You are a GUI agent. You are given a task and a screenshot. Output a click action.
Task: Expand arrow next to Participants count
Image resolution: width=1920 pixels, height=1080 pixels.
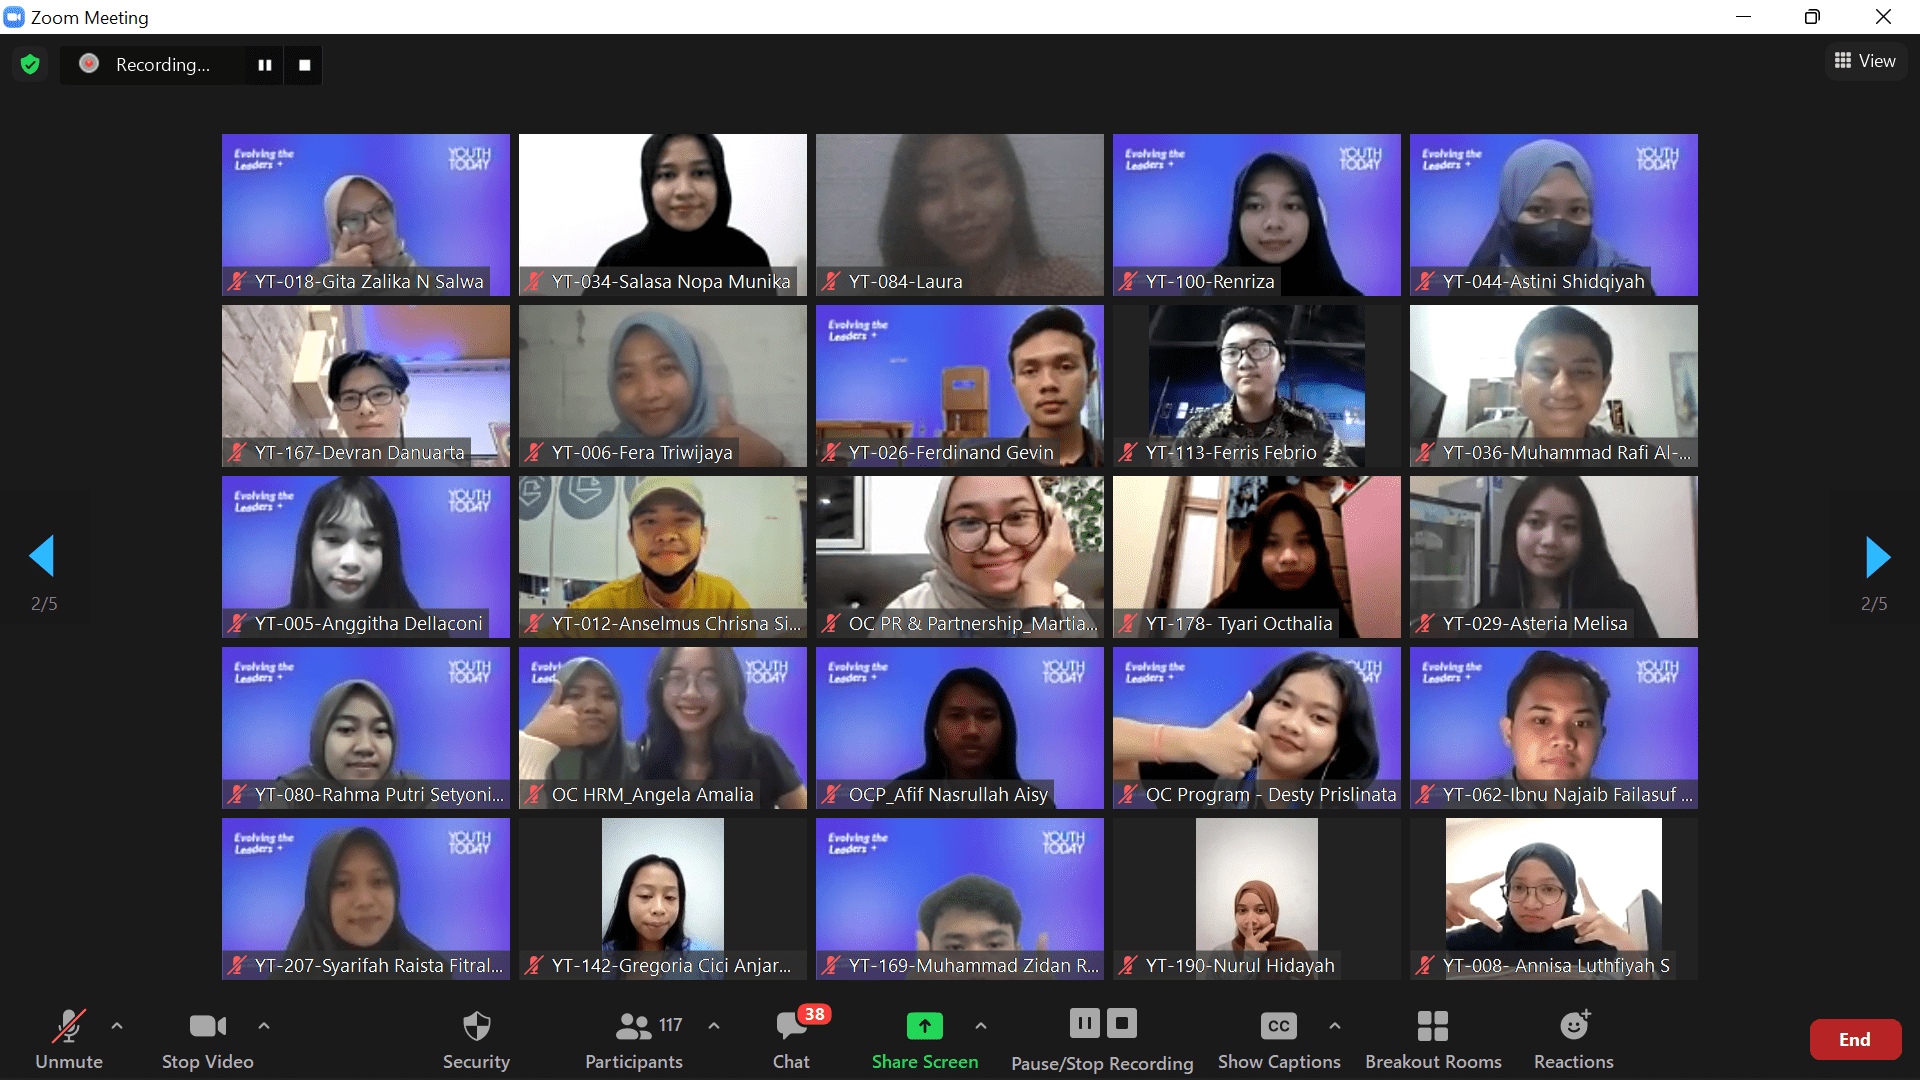click(x=714, y=1026)
